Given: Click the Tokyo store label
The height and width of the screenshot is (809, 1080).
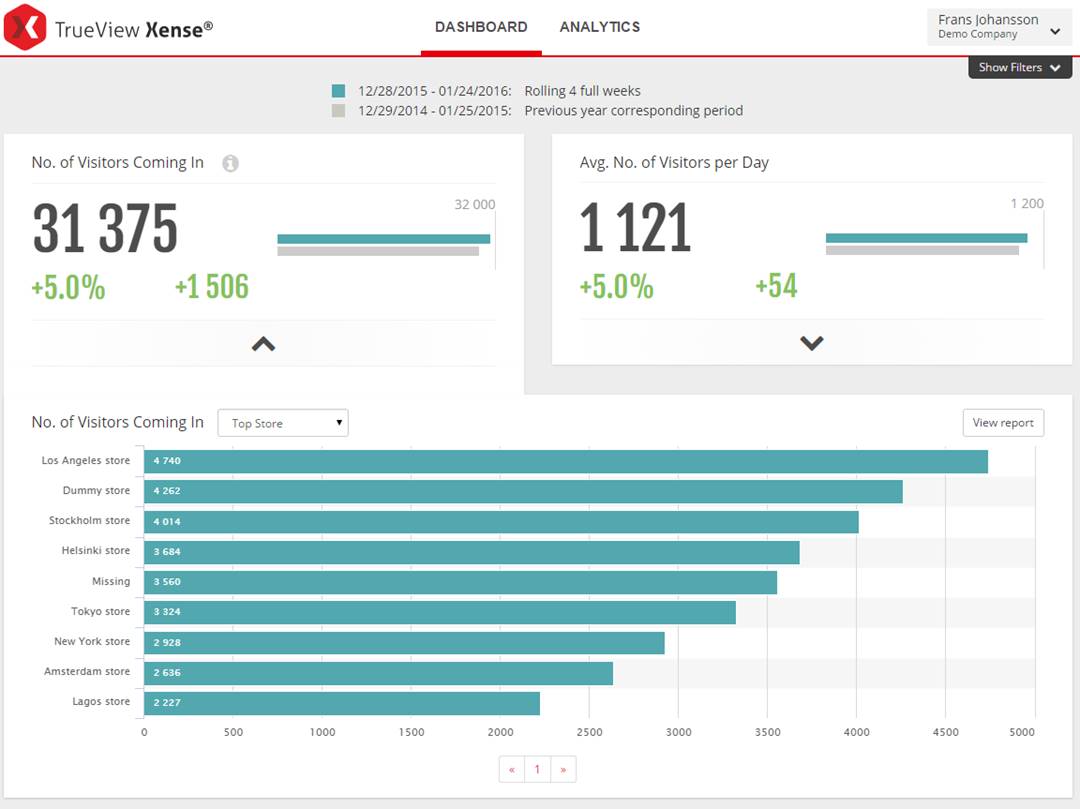Looking at the screenshot, I should [100, 611].
